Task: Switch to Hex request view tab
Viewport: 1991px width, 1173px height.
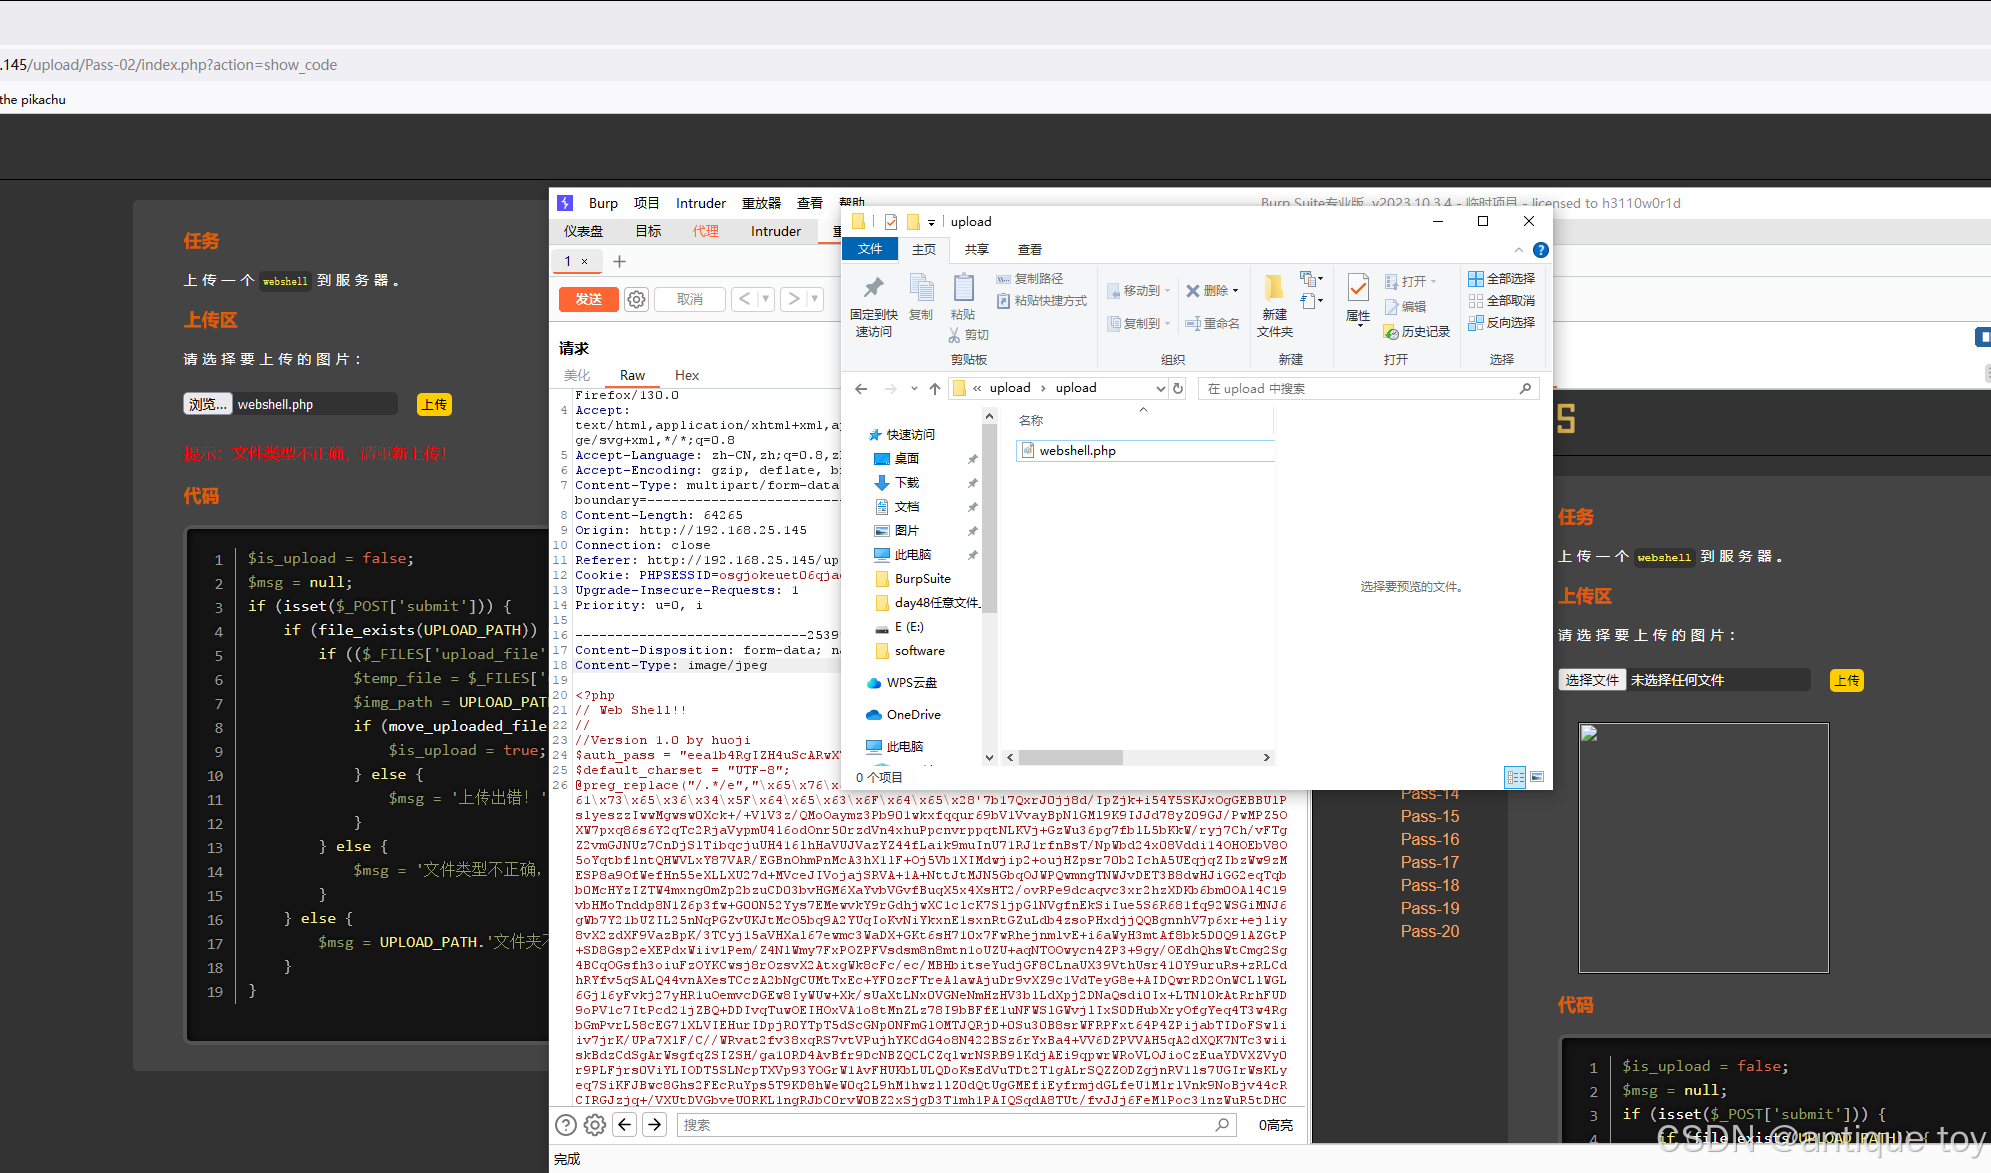Action: 686,375
